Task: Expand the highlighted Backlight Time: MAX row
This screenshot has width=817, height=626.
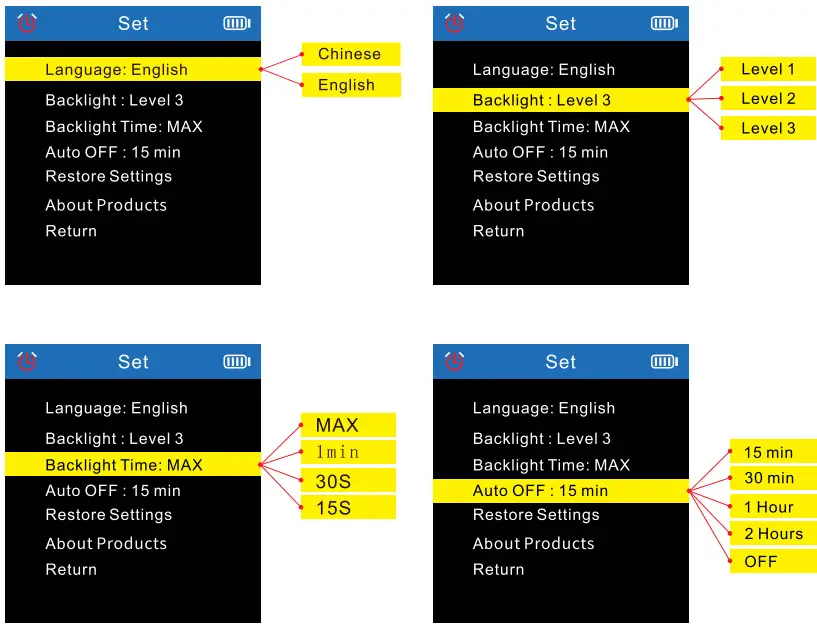Action: click(132, 465)
